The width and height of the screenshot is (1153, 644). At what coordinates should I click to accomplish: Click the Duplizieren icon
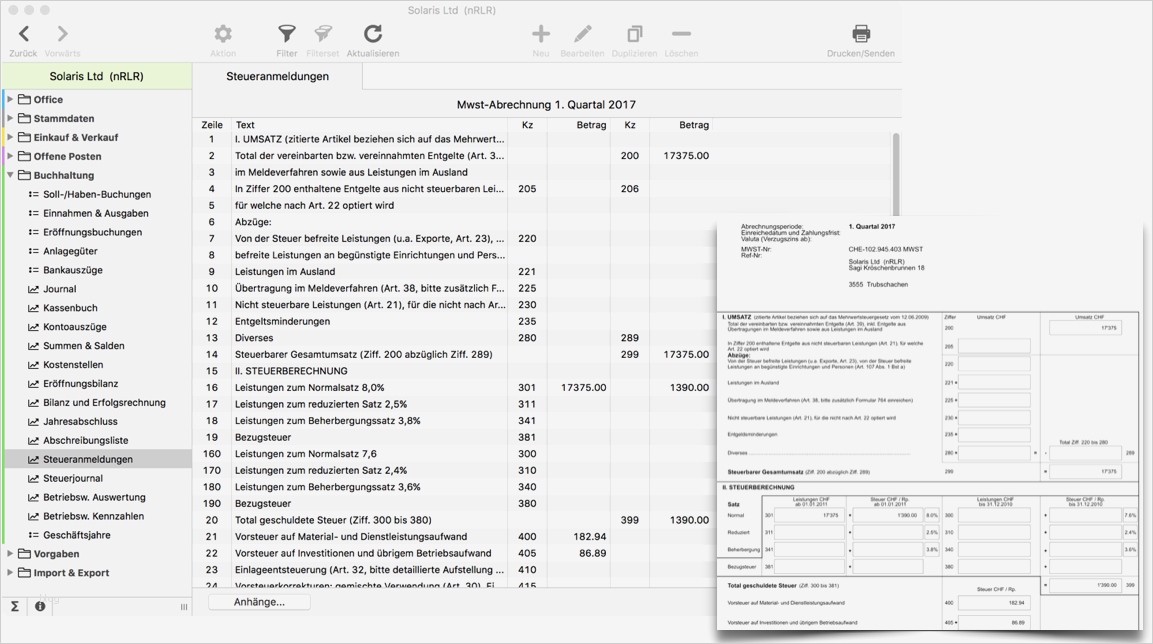(x=635, y=34)
